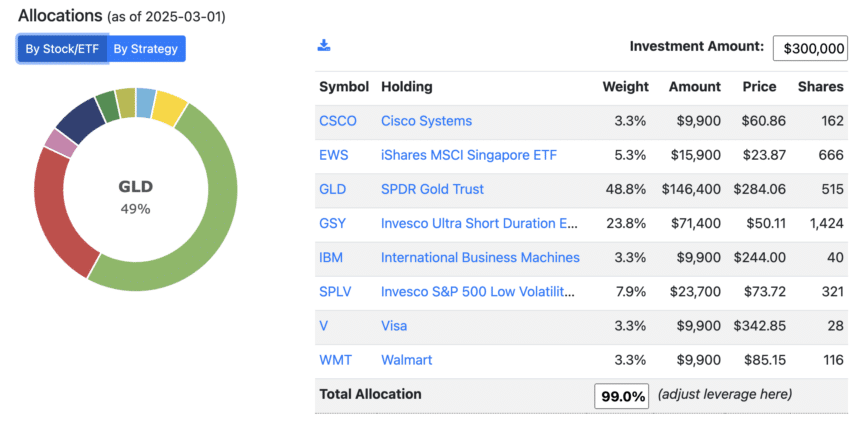This screenshot has height=421, width=860.
Task: Click the WMT symbol link
Action: tap(335, 360)
